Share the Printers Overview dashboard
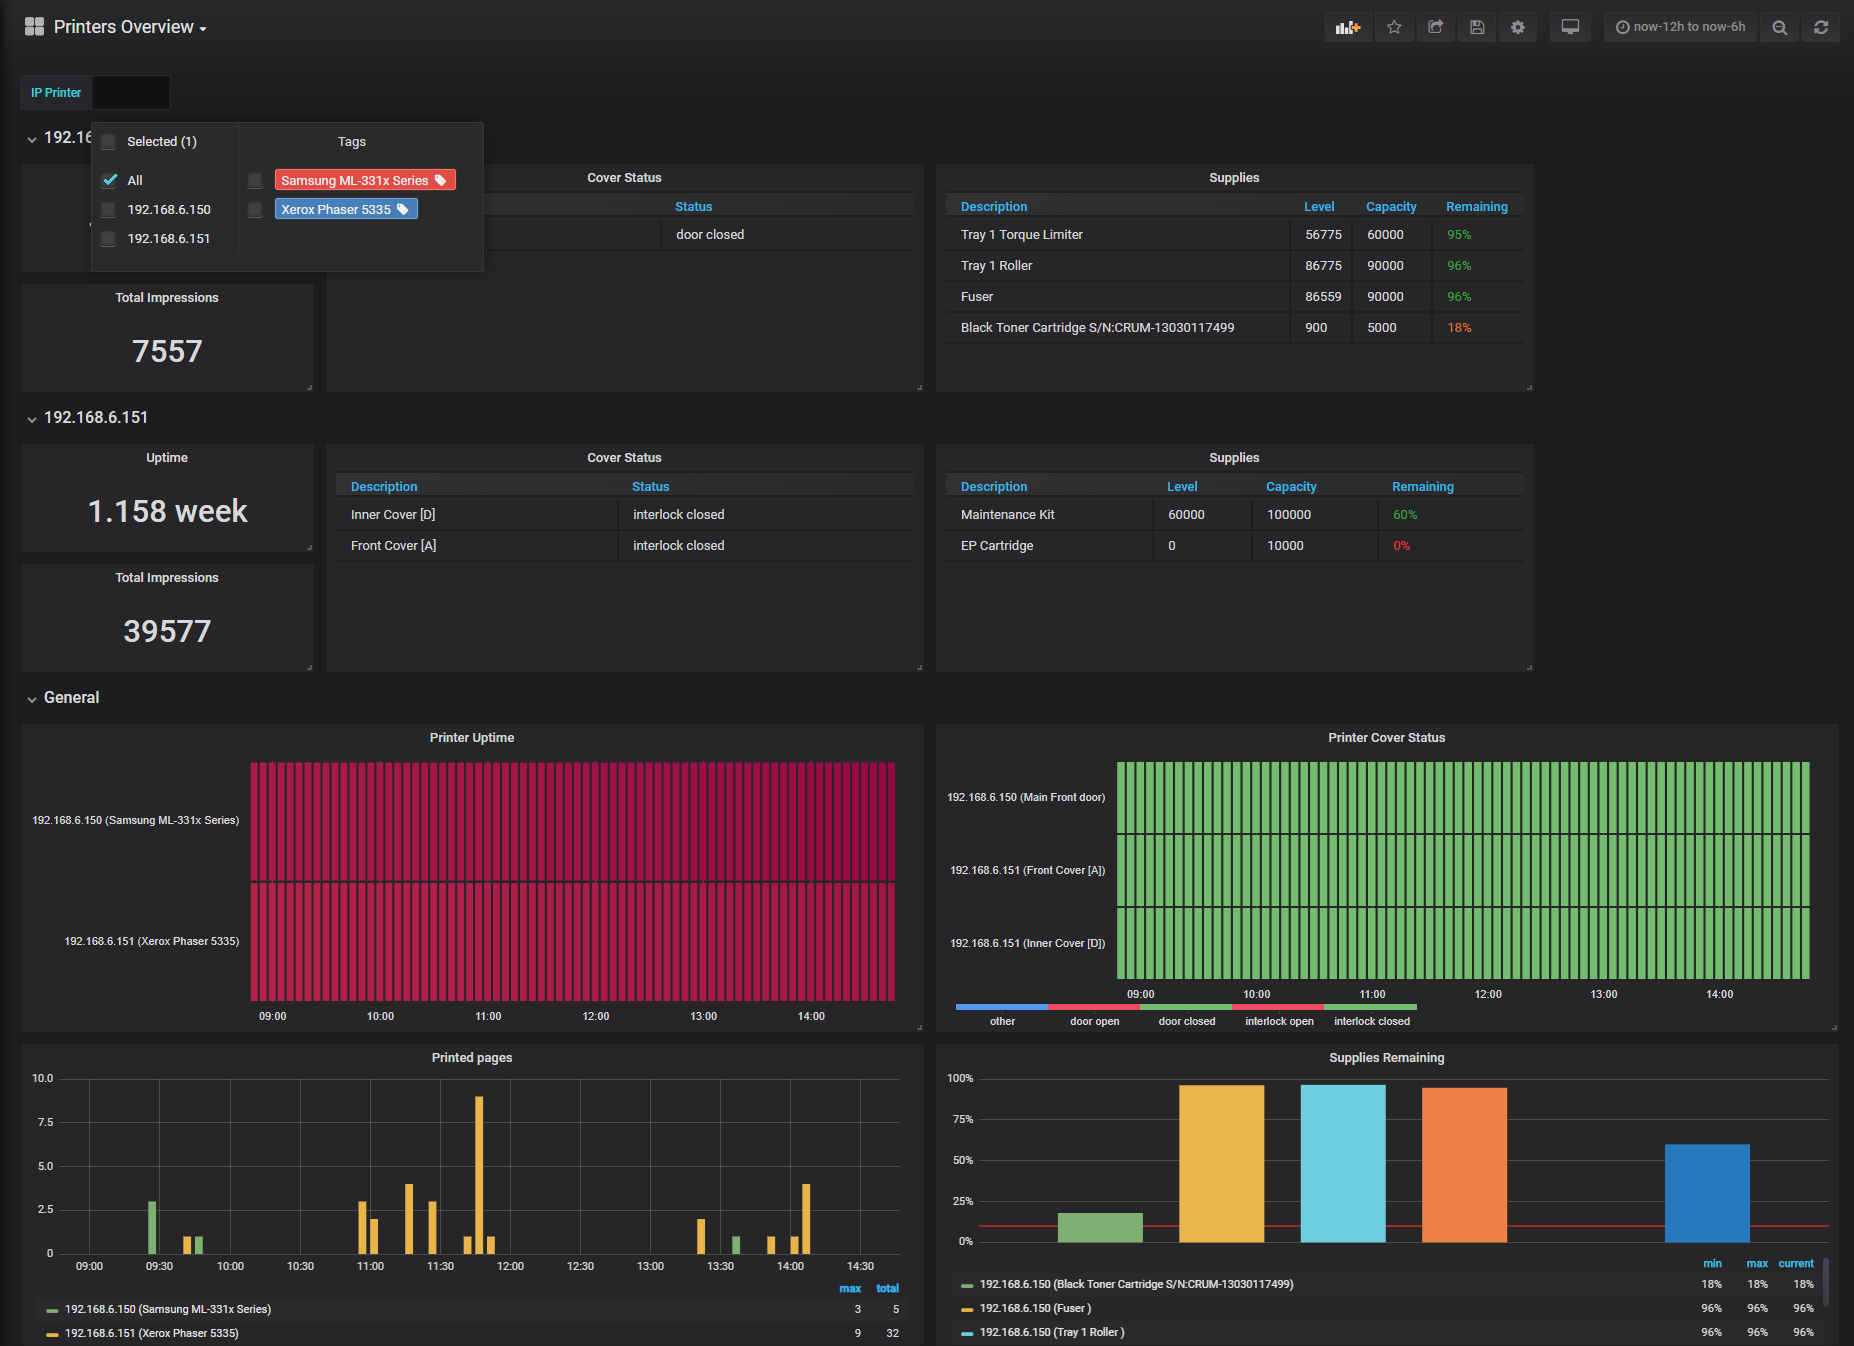 coord(1436,28)
